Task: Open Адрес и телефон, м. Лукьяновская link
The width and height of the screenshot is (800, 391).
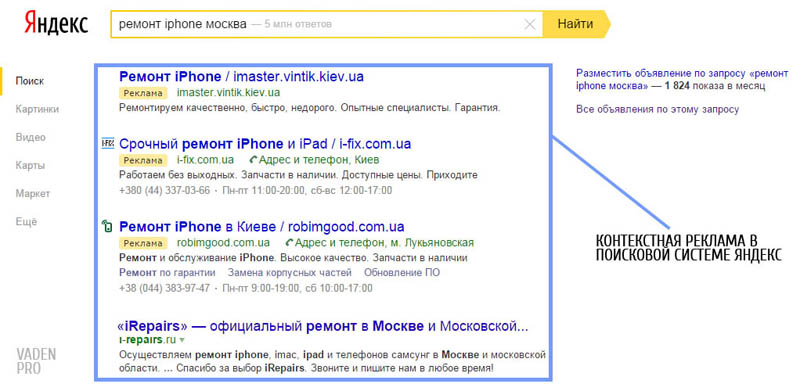Action: click(384, 242)
